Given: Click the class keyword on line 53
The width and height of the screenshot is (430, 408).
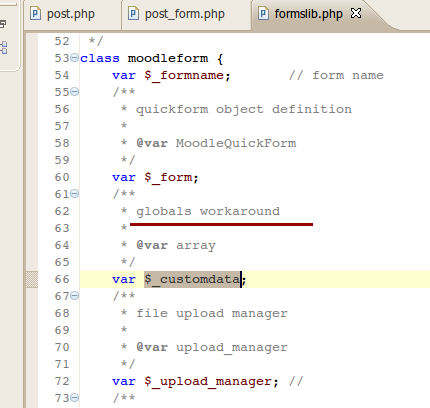Looking at the screenshot, I should click(x=100, y=58).
